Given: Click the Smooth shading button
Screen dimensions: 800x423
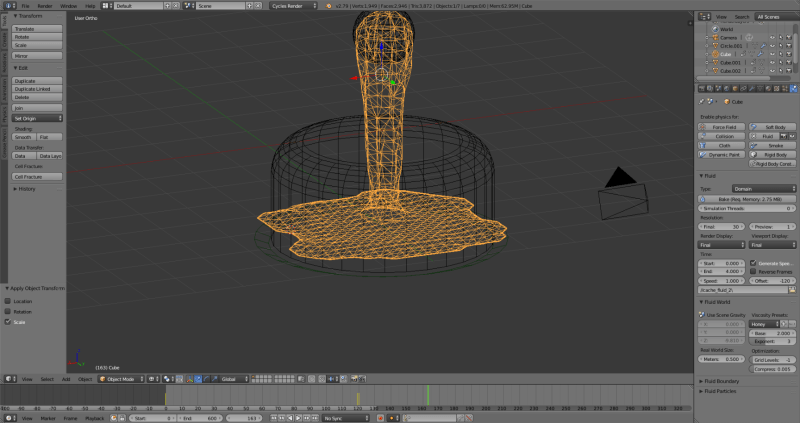Looking at the screenshot, I should tap(24, 137).
